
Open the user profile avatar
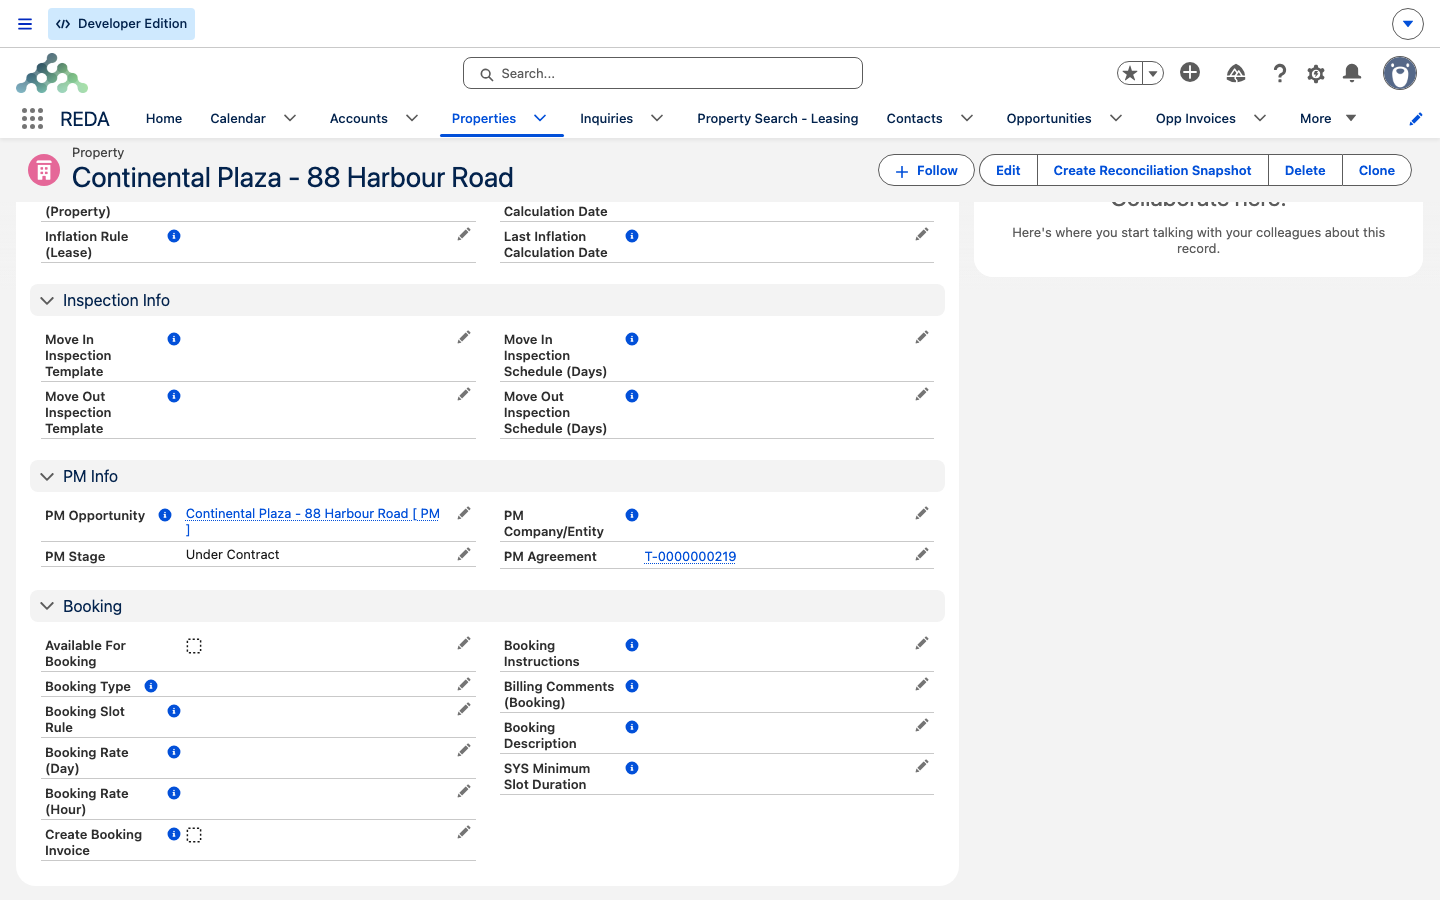1400,73
